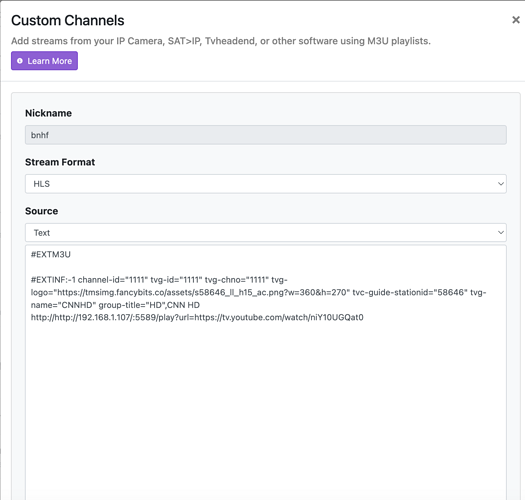Viewport: 525px width, 500px height.
Task: Click the 'Custom Channels' heading
Action: [x=68, y=20]
